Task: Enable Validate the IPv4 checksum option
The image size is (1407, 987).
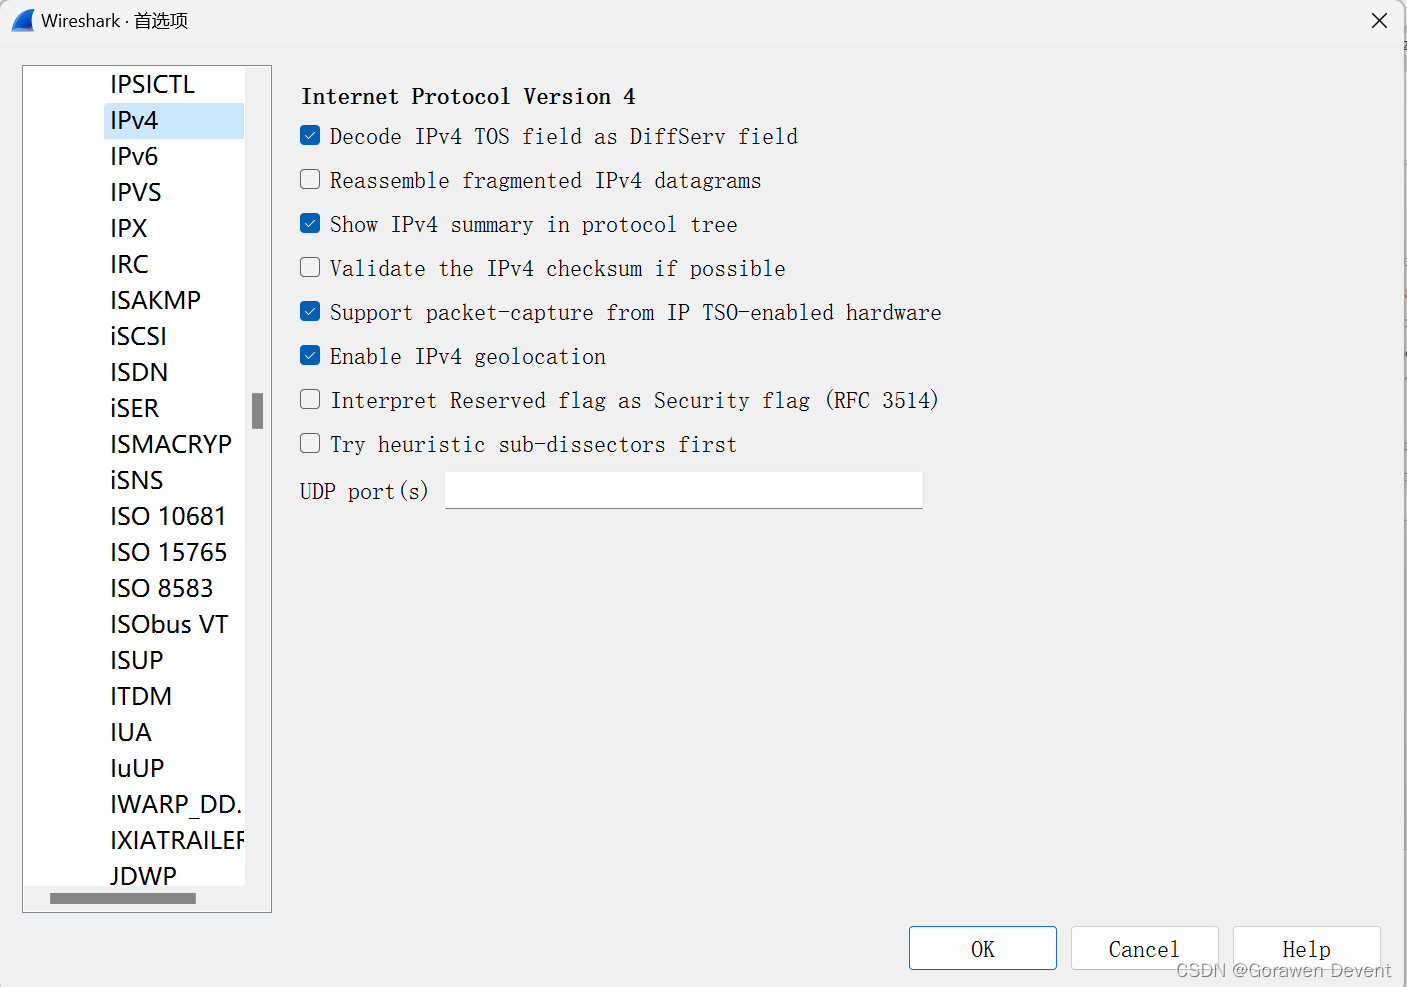Action: point(310,267)
